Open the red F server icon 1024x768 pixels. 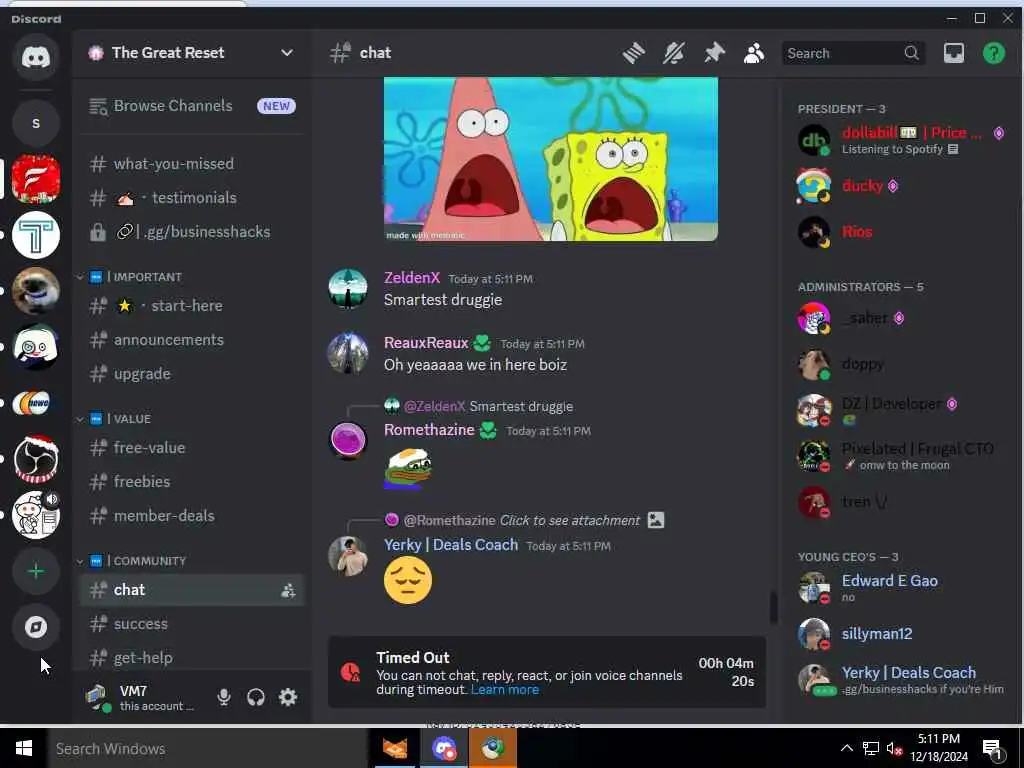point(36,179)
